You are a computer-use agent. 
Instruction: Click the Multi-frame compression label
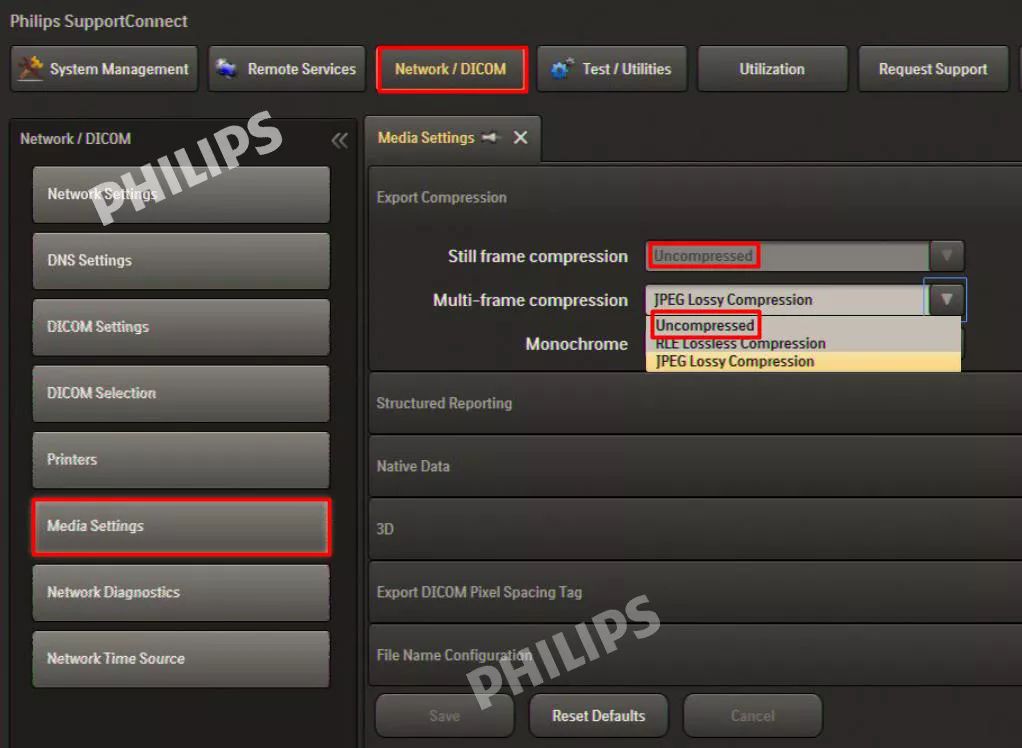[531, 300]
